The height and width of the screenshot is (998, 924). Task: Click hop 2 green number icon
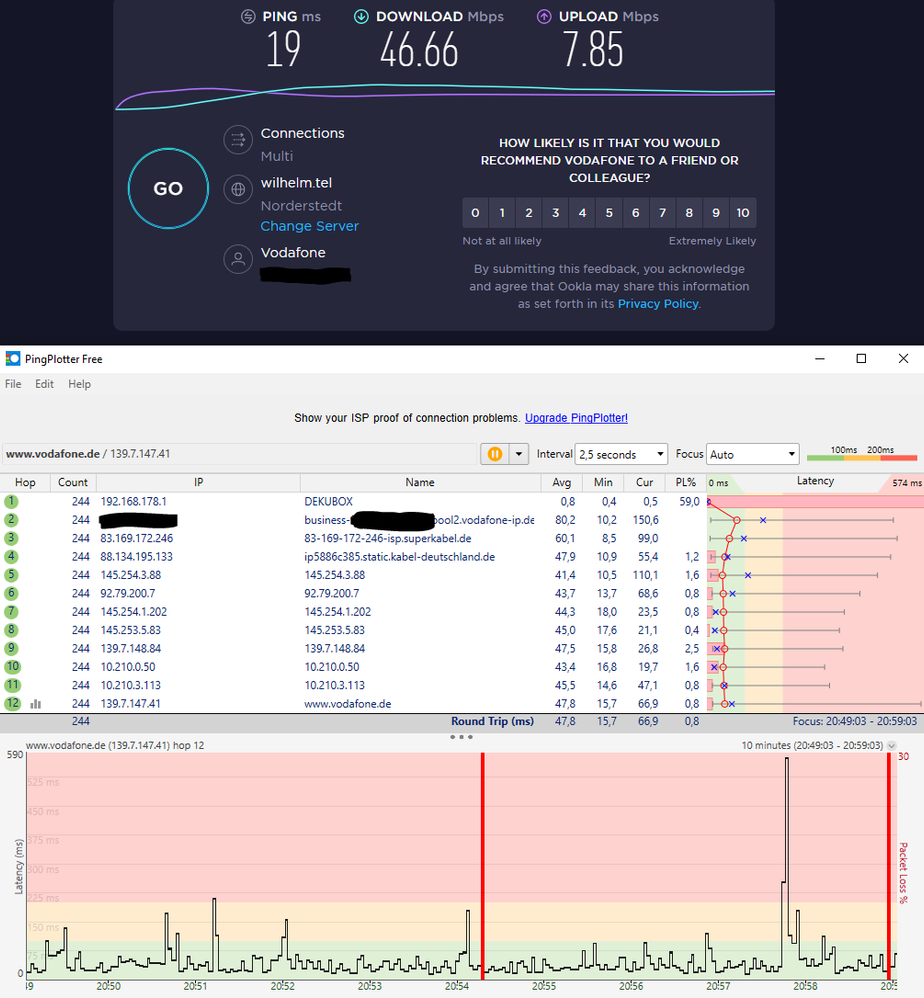11,520
